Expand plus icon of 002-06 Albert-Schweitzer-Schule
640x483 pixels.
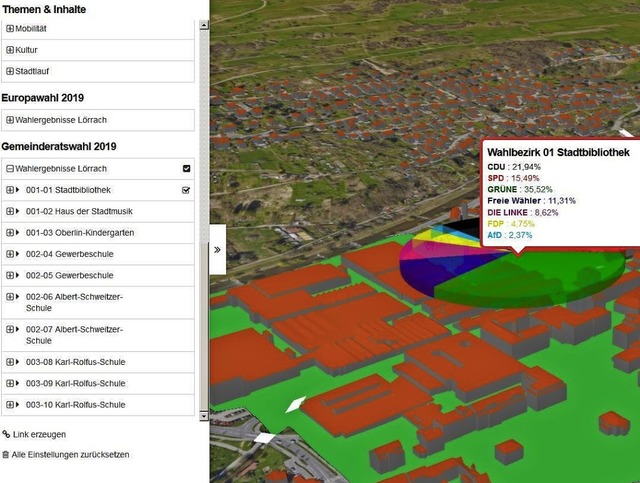(x=10, y=297)
